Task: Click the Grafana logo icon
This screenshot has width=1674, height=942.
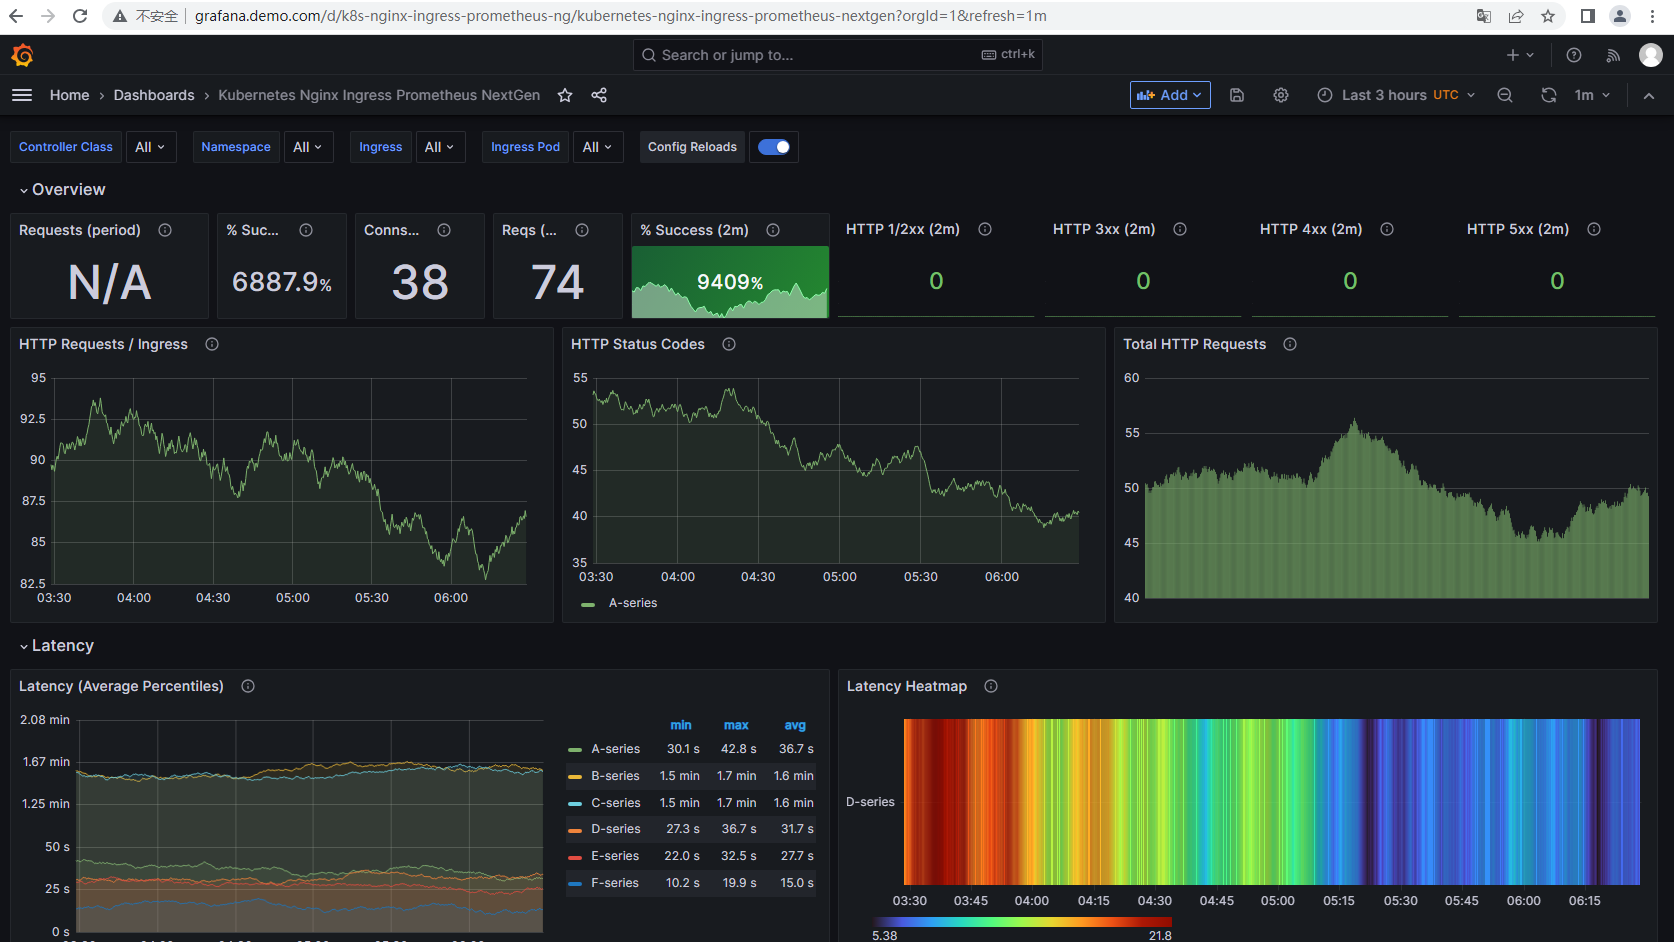Action: 22,55
